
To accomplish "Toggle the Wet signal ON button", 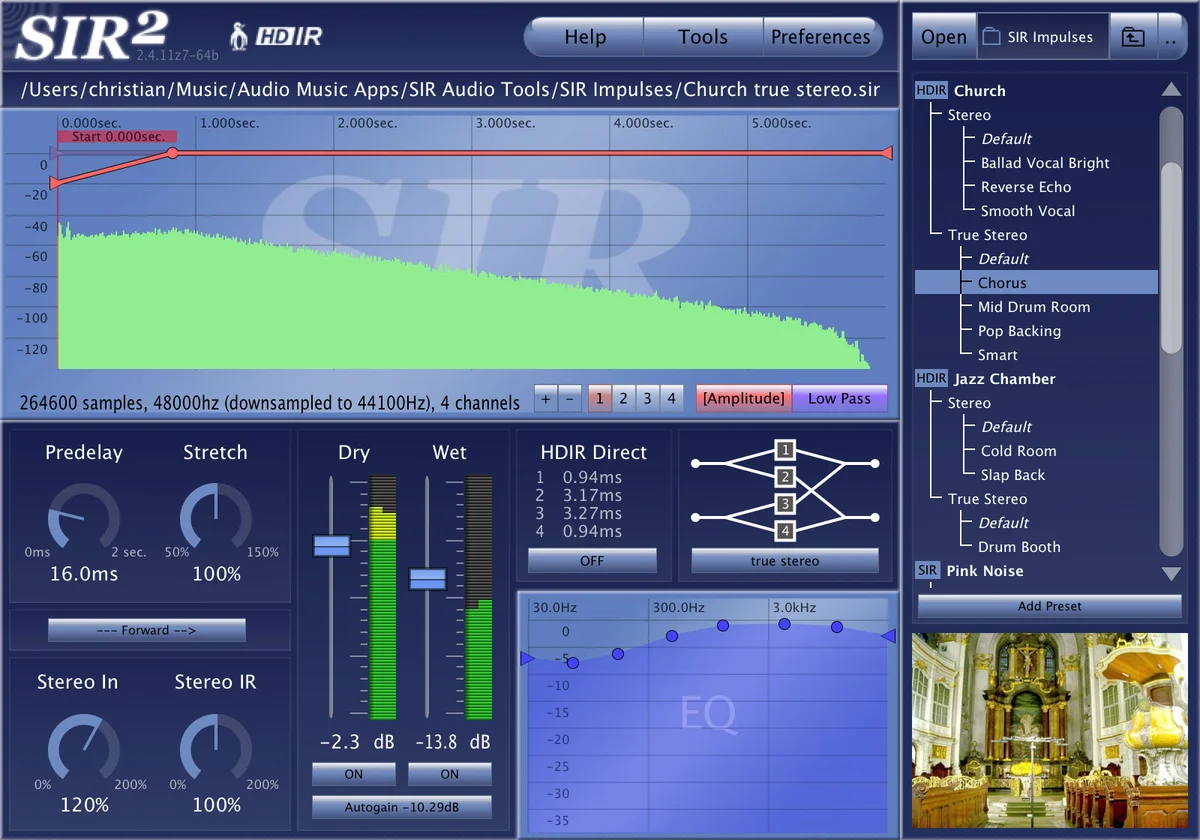I will coord(450,774).
